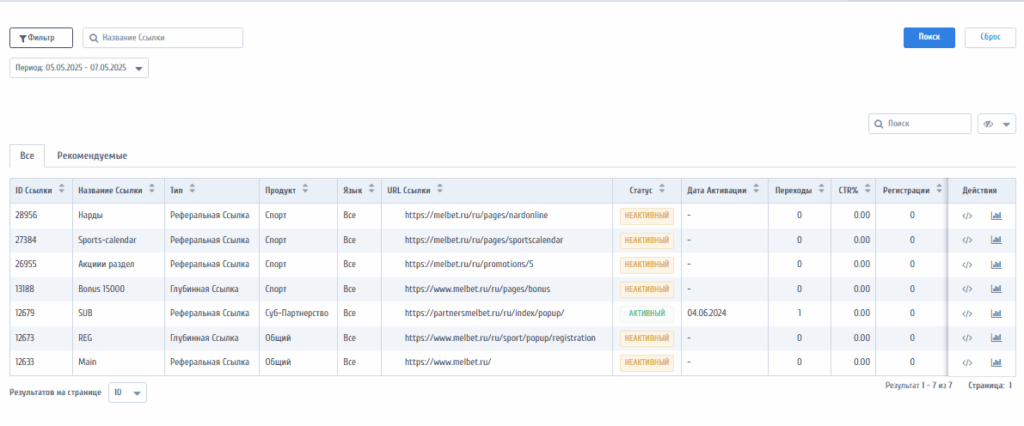Image resolution: width=1024 pixels, height=426 pixels.
Task: Click URL https://partnersmelbet.ru/ru/index/popup/
Action: pyautogui.click(x=484, y=314)
